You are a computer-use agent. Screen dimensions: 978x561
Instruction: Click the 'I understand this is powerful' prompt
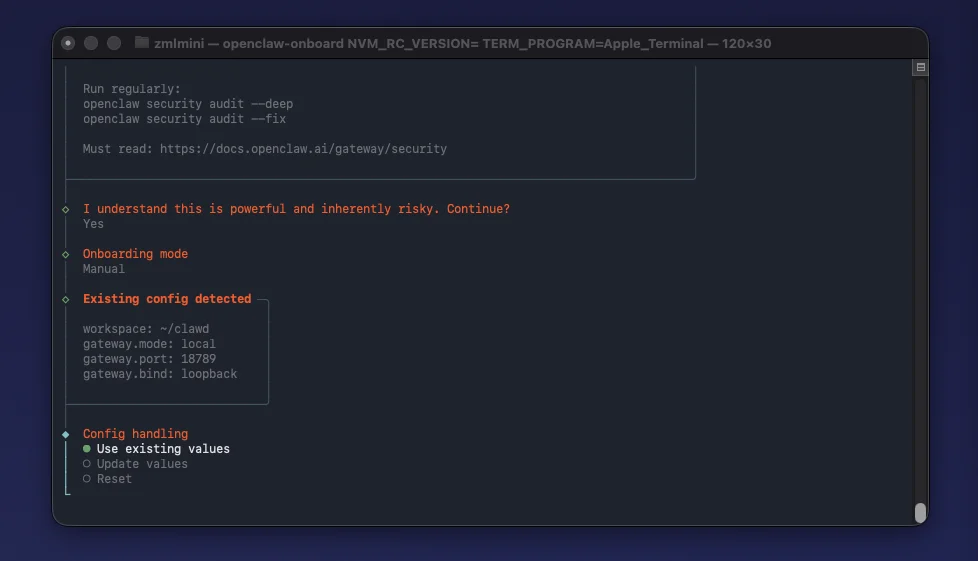(296, 209)
